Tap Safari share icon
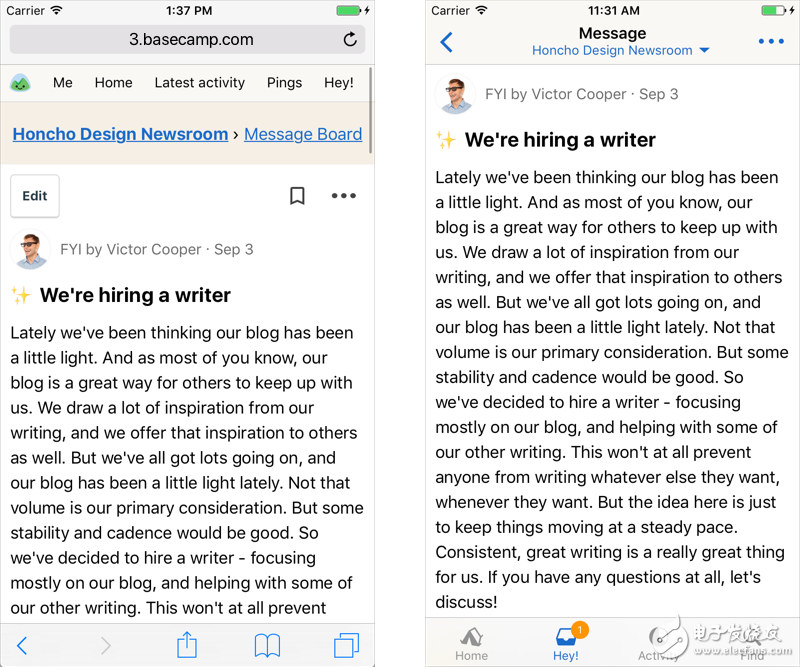Screen dimensions: 800x667 187,645
